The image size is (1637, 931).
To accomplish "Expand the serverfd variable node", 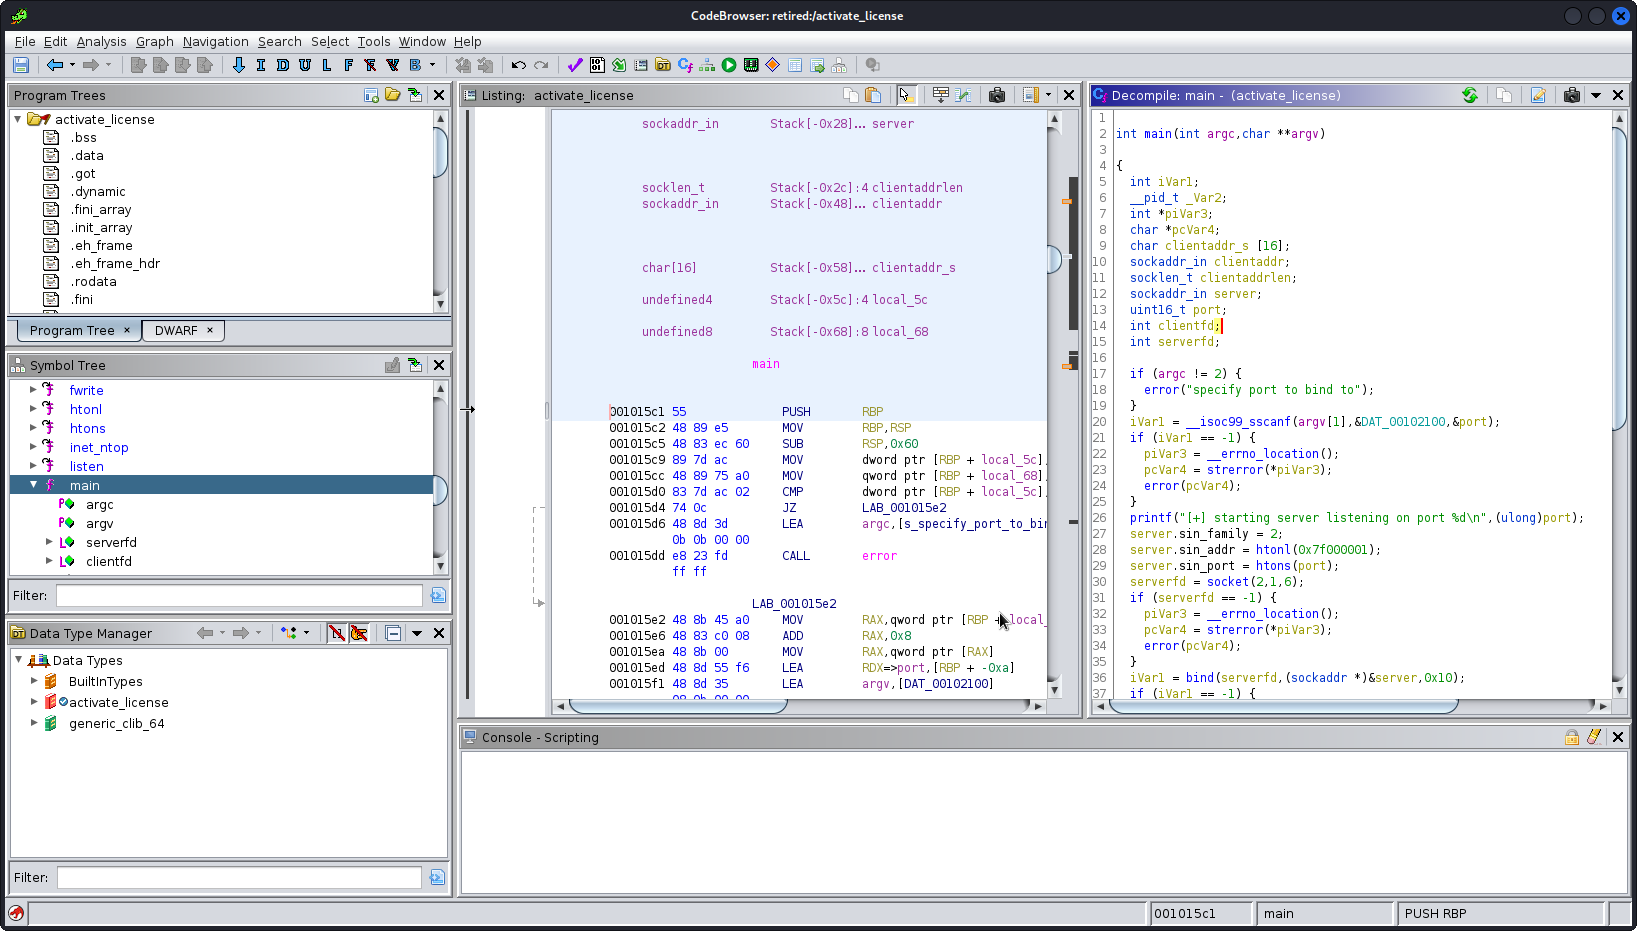I will point(49,542).
